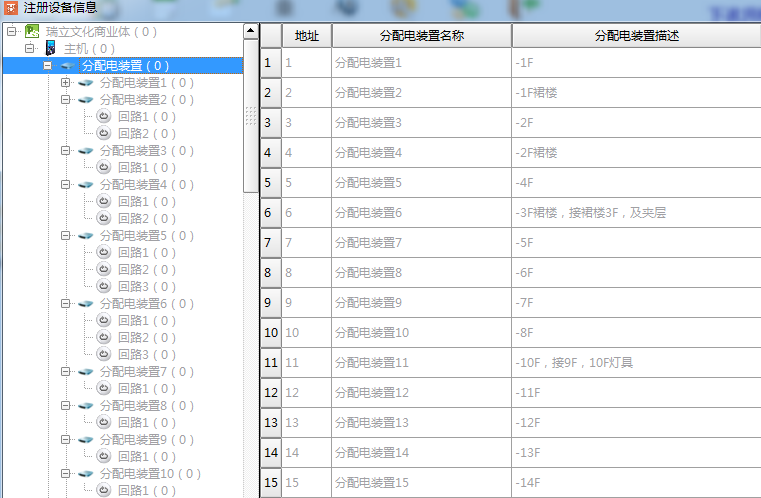Click the host device icon beside 主机
The image size is (761, 498).
pos(51,49)
